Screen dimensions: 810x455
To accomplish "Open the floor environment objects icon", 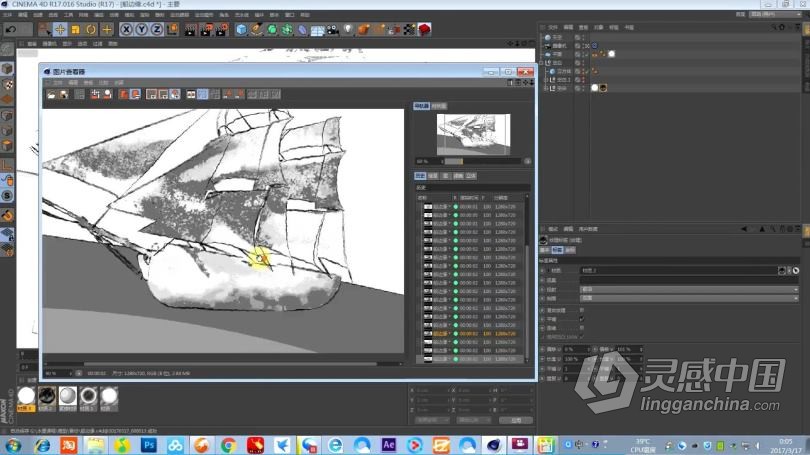I will coord(317,29).
